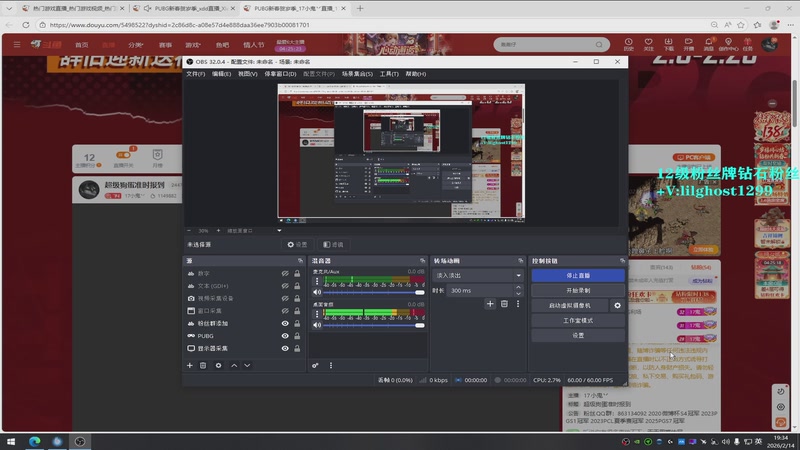Open the 麦克风/Aux channel options dots
Image resolution: width=800 pixels, height=450 pixels.
click(x=317, y=281)
